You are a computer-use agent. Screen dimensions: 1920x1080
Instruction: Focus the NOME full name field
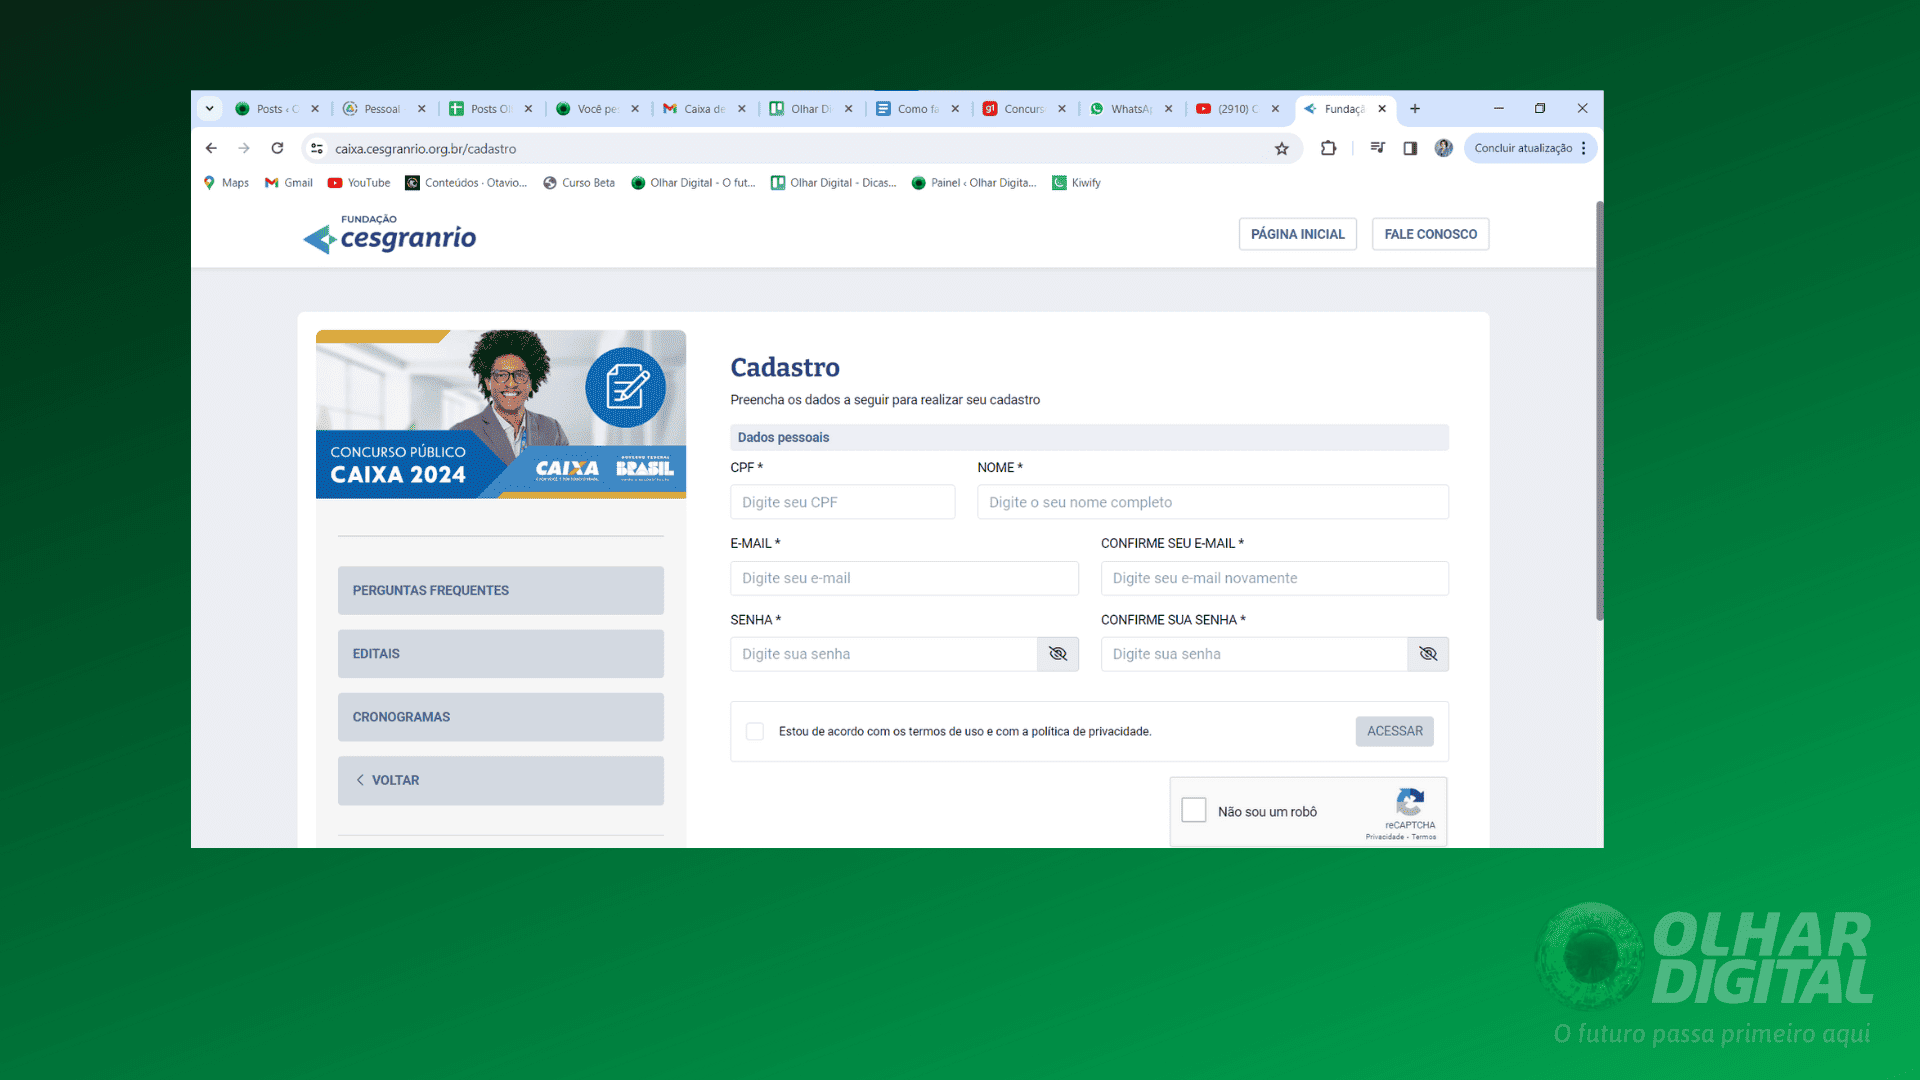point(1213,502)
